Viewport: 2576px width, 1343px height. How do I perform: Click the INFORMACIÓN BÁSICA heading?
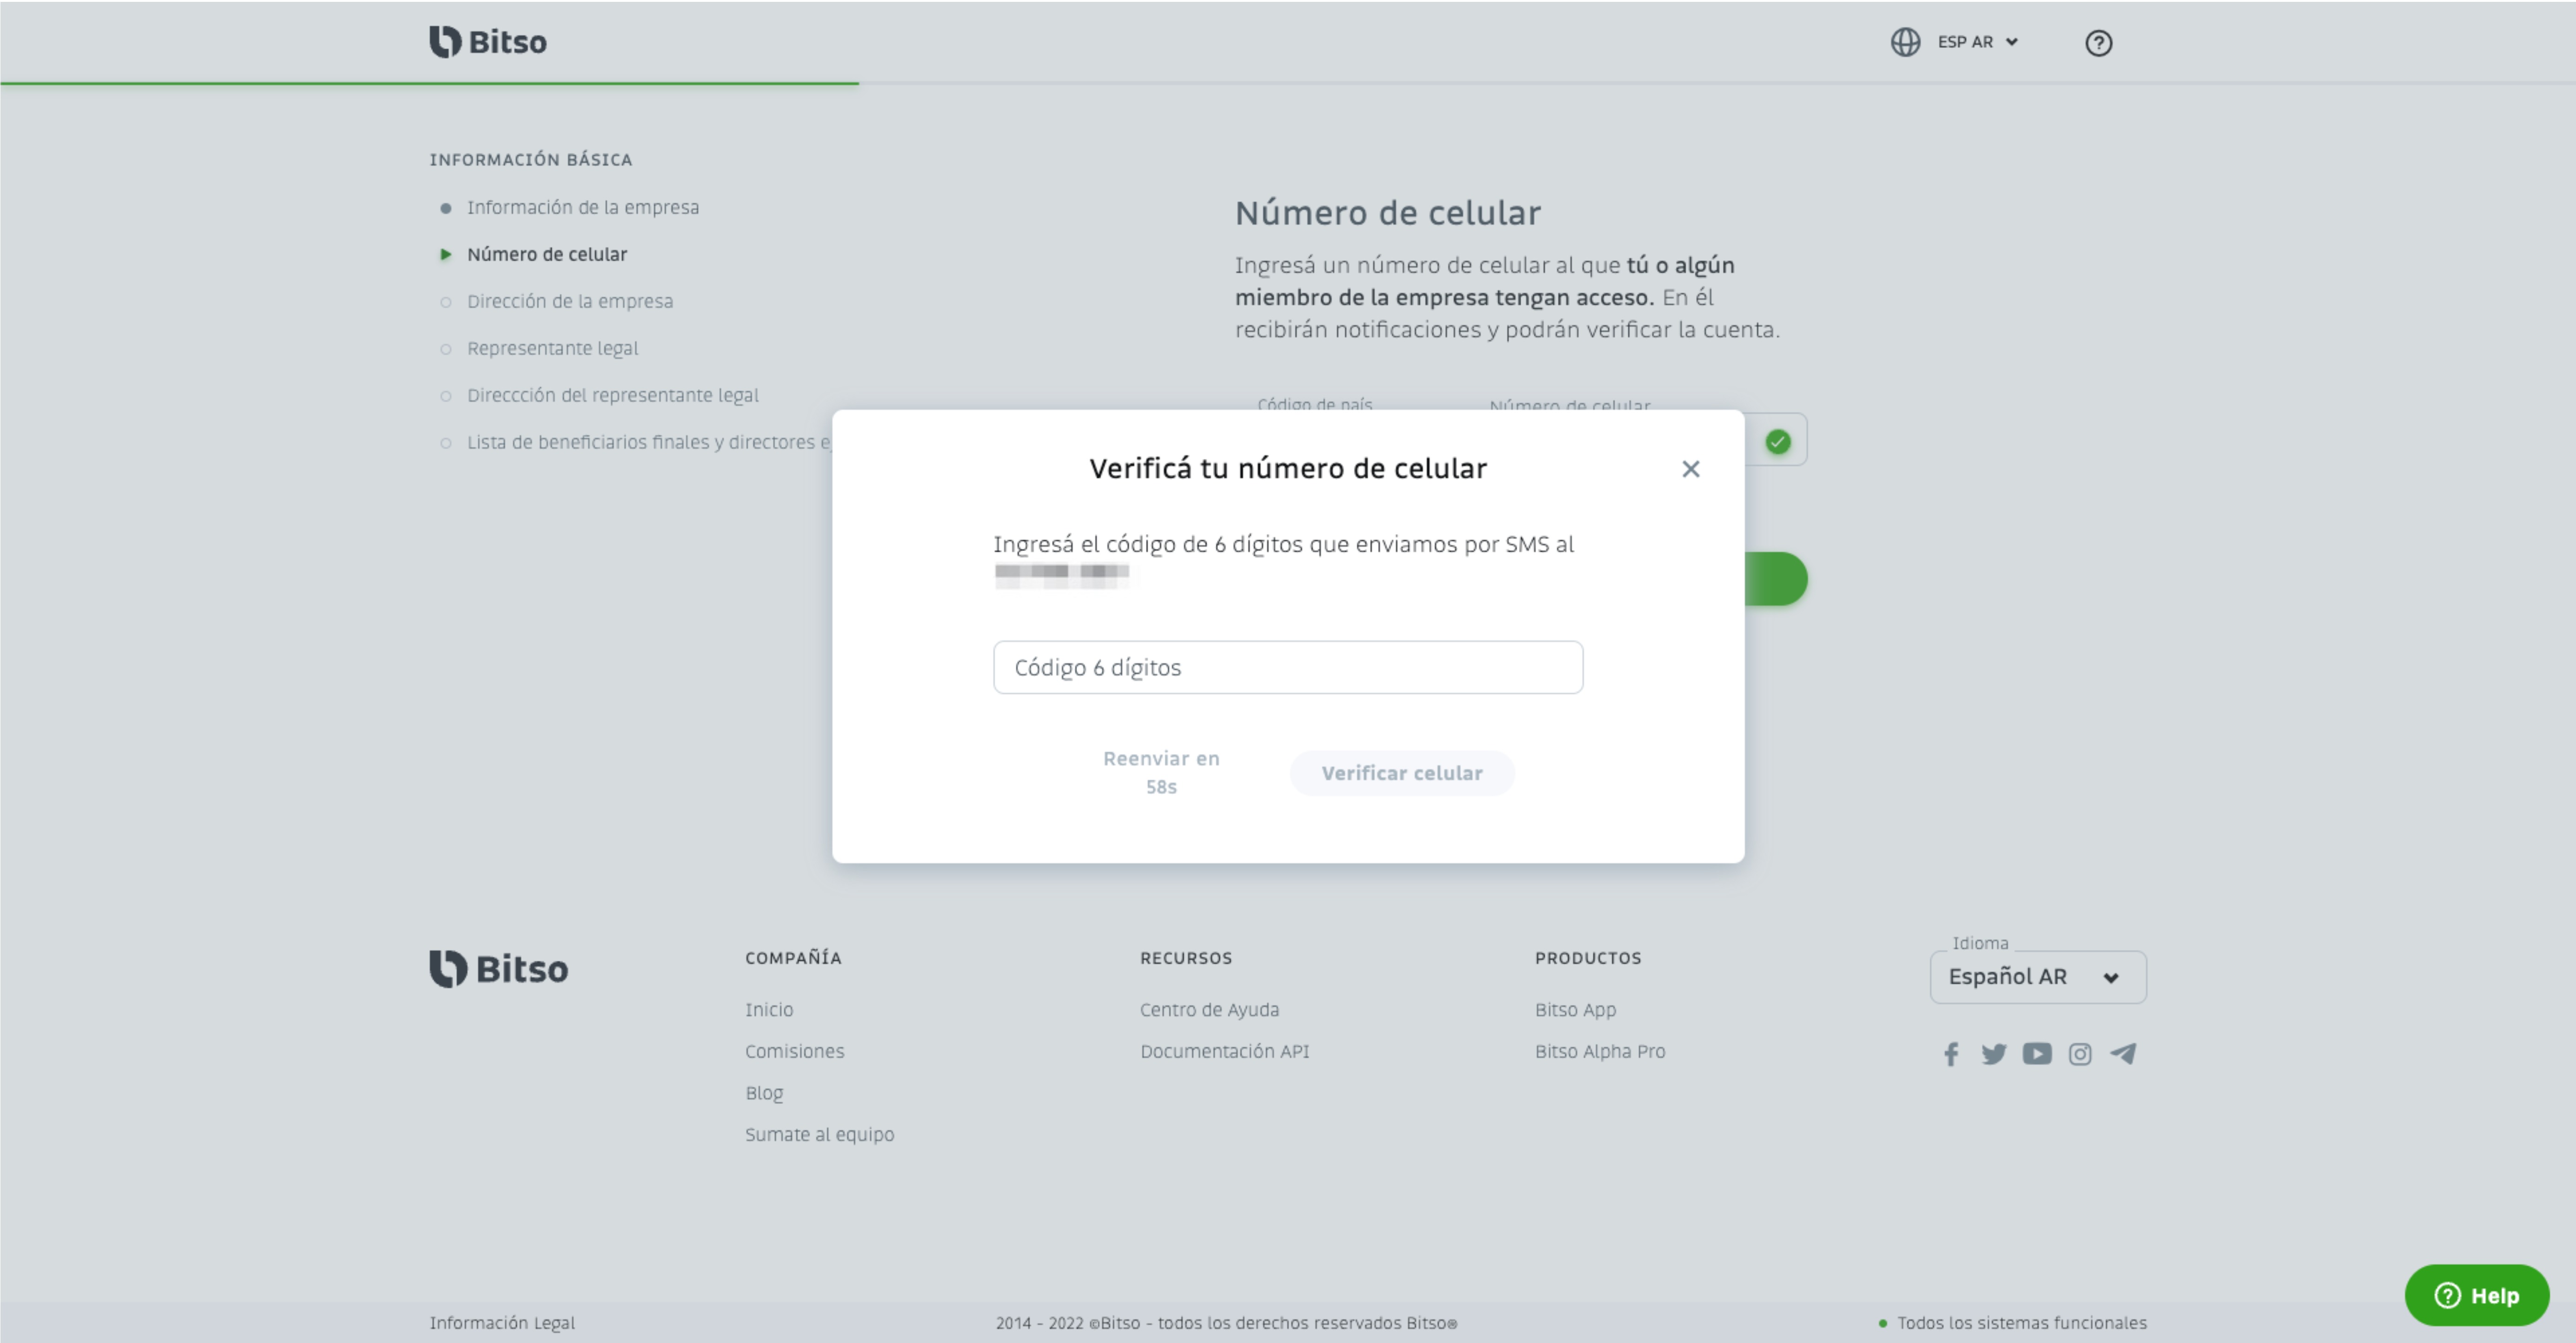pos(530,160)
